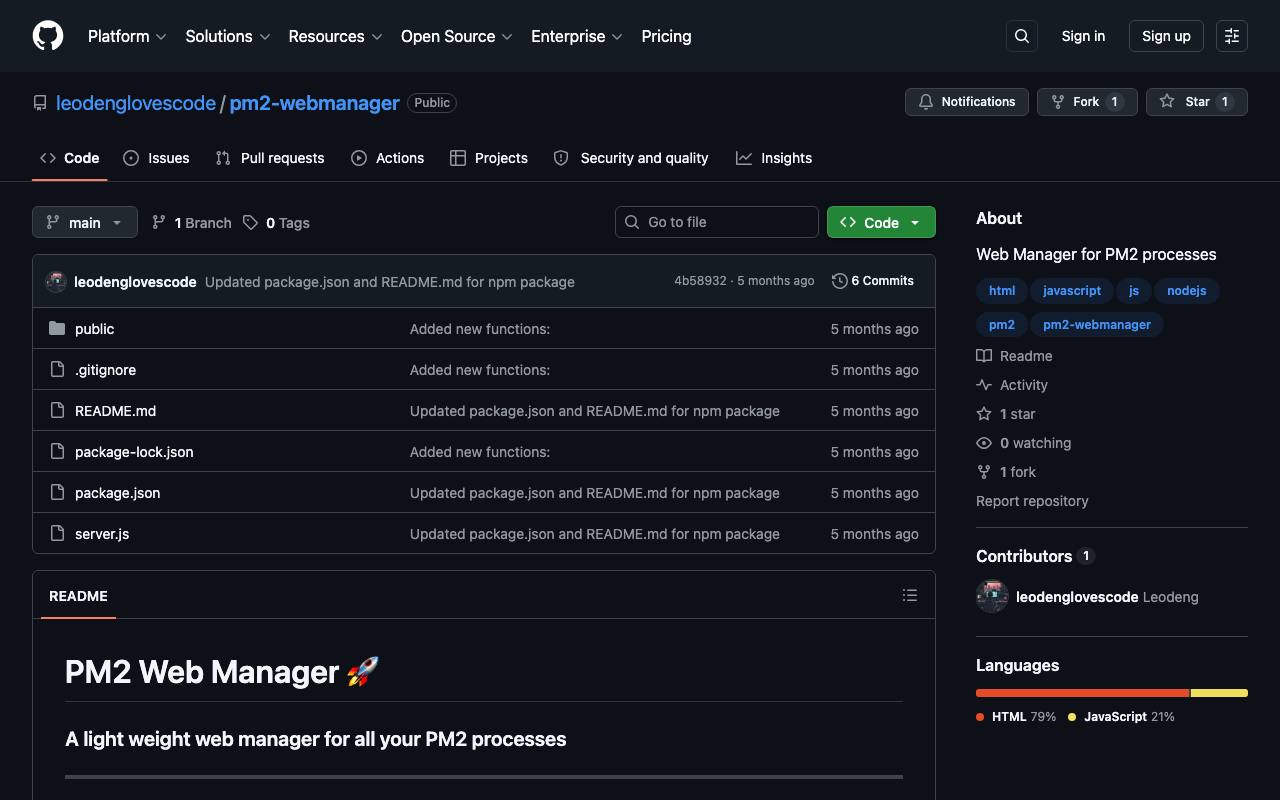1280x800 pixels.
Task: Open commit hash 4b58932
Action: click(700, 281)
